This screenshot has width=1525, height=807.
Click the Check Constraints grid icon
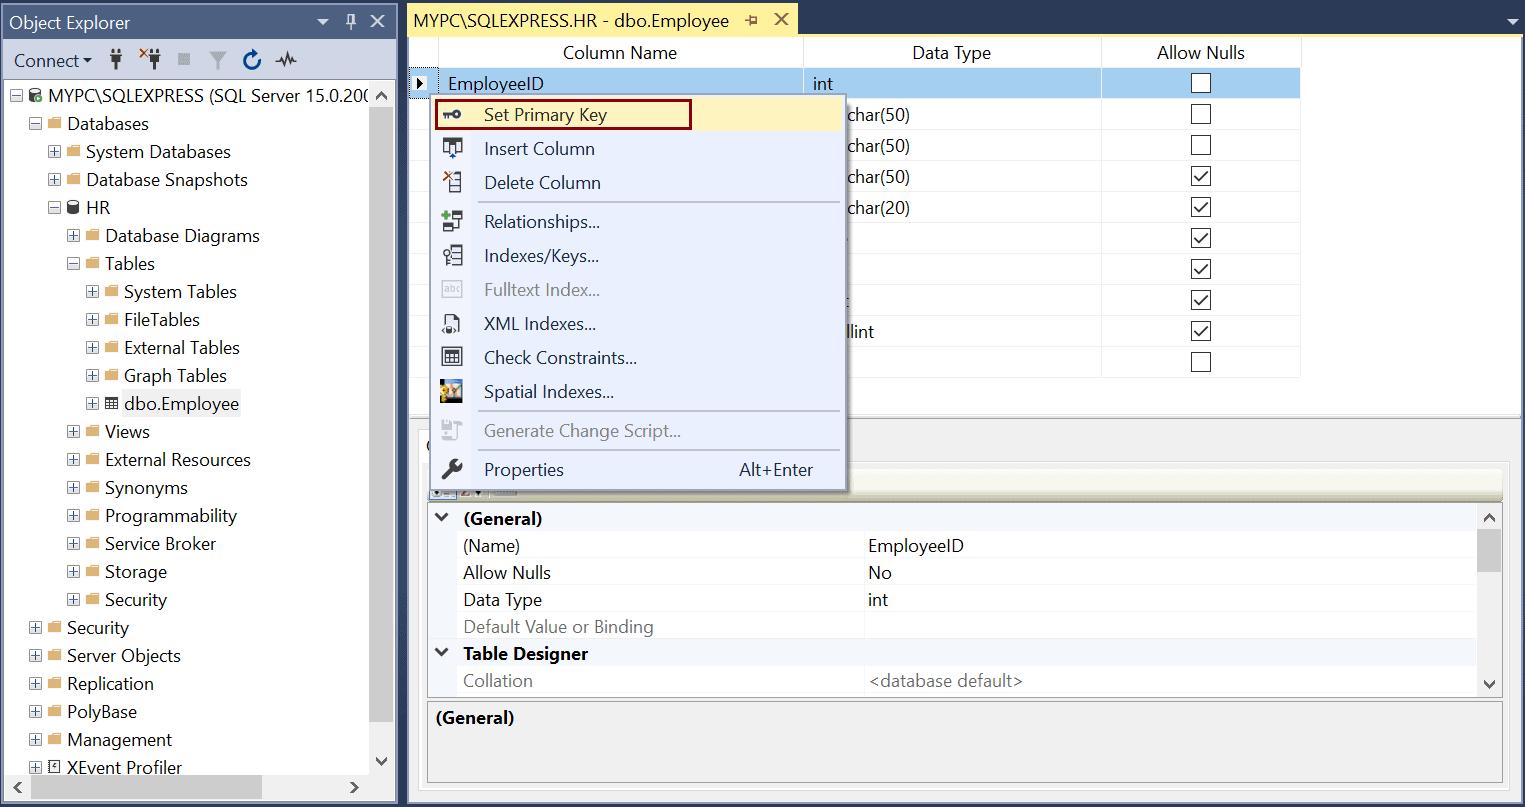point(452,357)
